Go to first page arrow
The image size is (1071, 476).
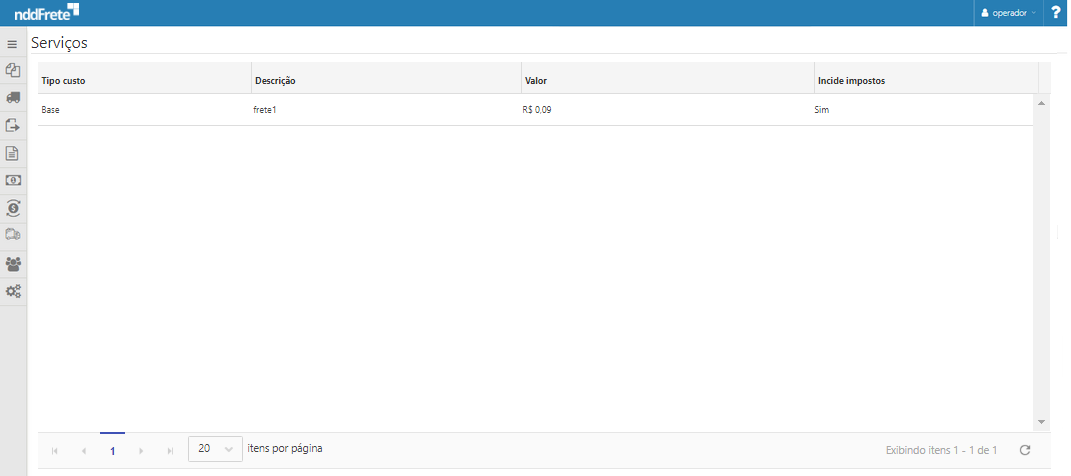(55, 451)
